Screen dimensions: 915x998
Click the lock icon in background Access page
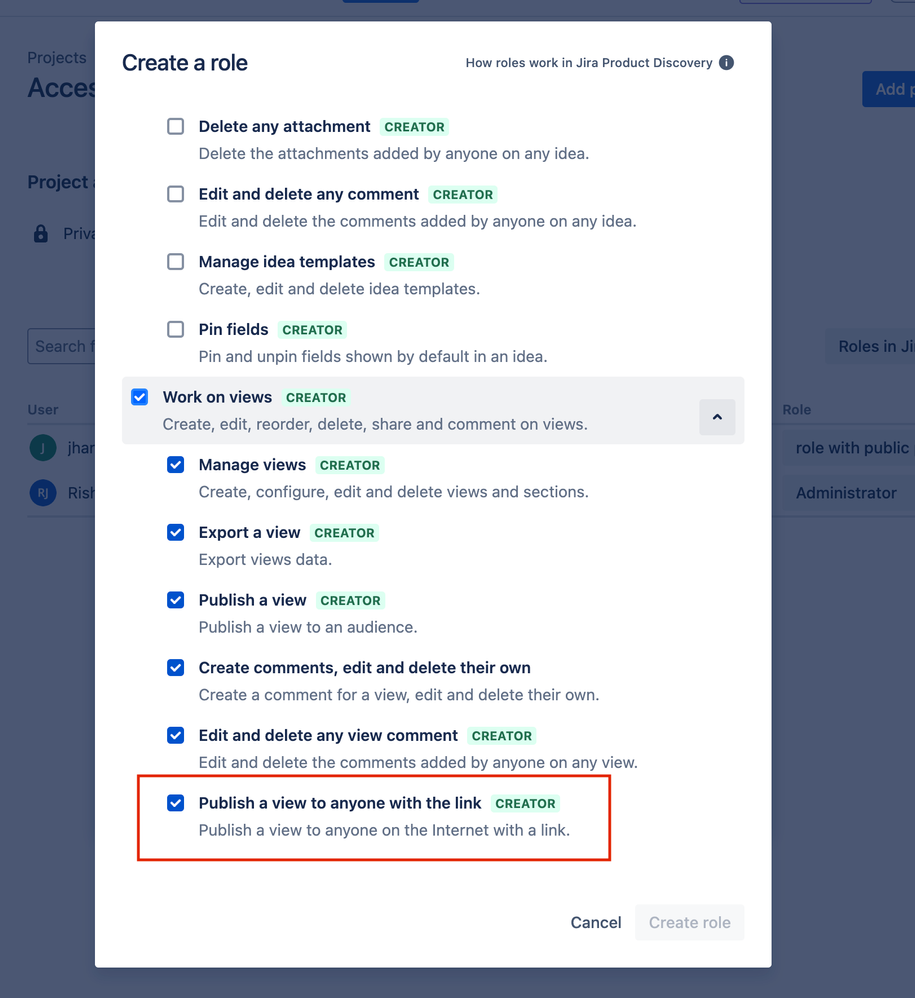click(41, 234)
